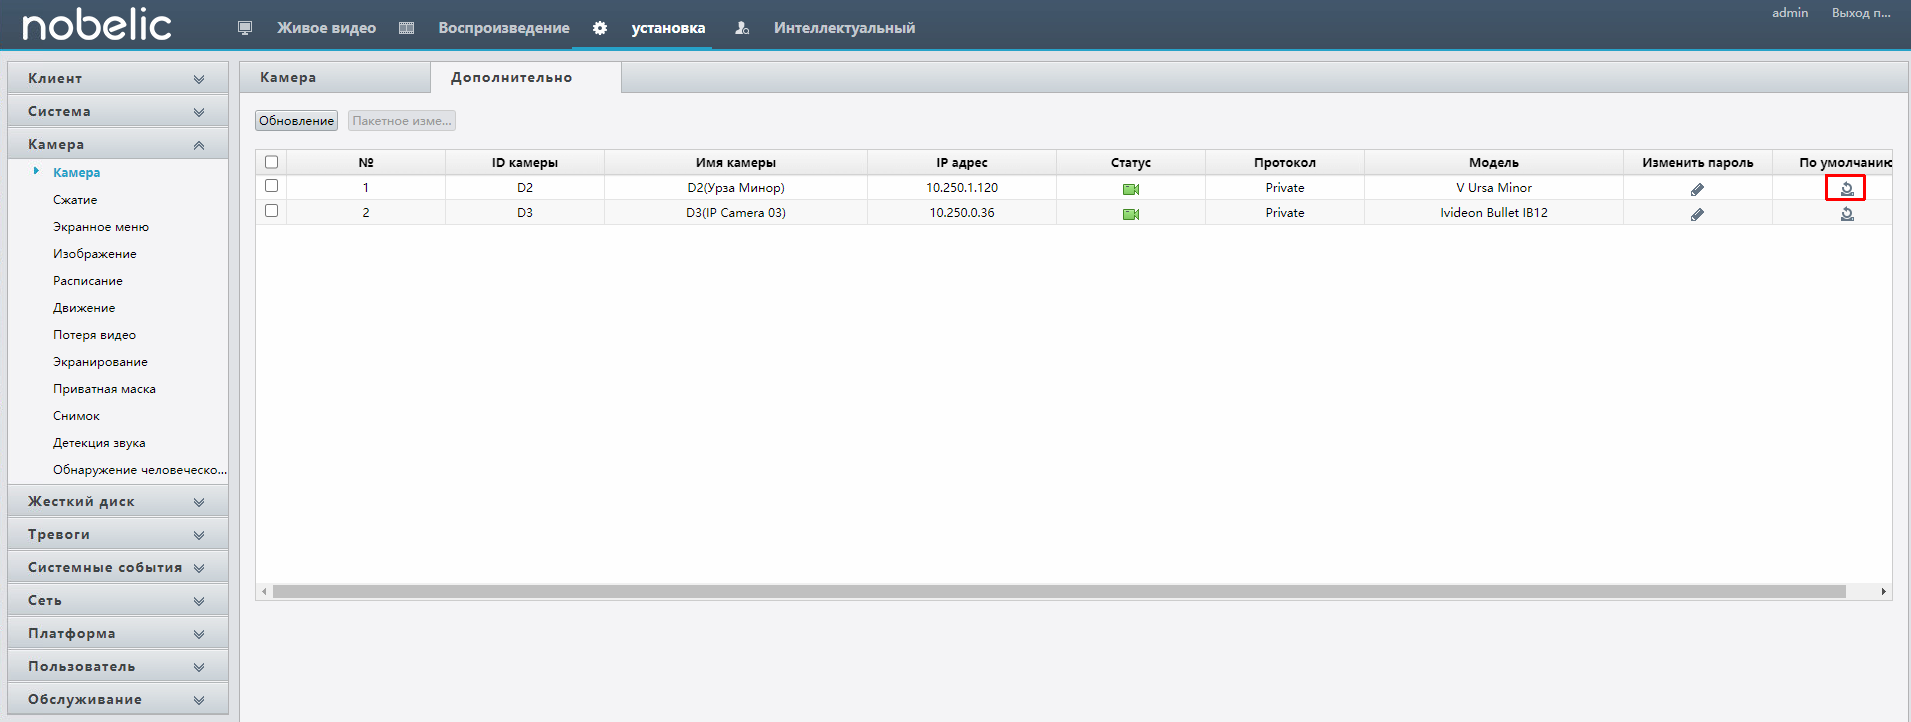Image resolution: width=1911 pixels, height=722 pixels.
Task: Click the horizontal scrollbar thumb under the table
Action: coord(1059,592)
